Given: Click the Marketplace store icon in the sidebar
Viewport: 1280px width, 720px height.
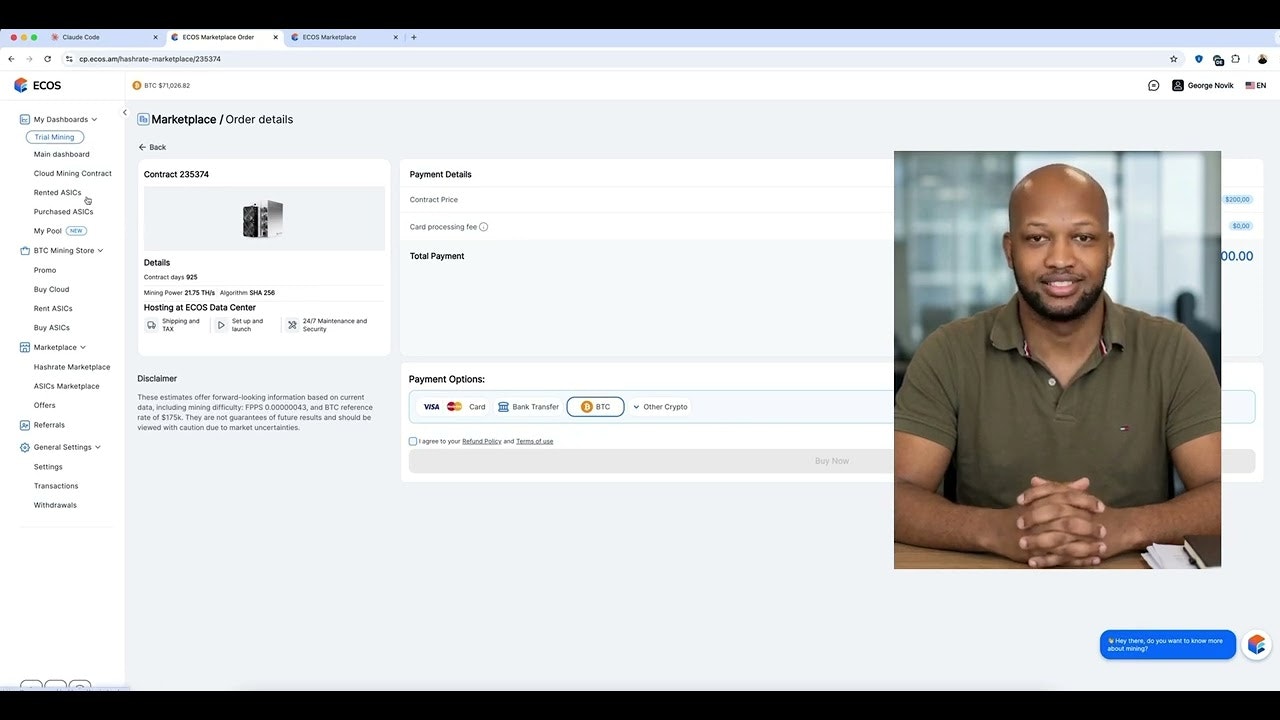Looking at the screenshot, I should click(x=25, y=347).
